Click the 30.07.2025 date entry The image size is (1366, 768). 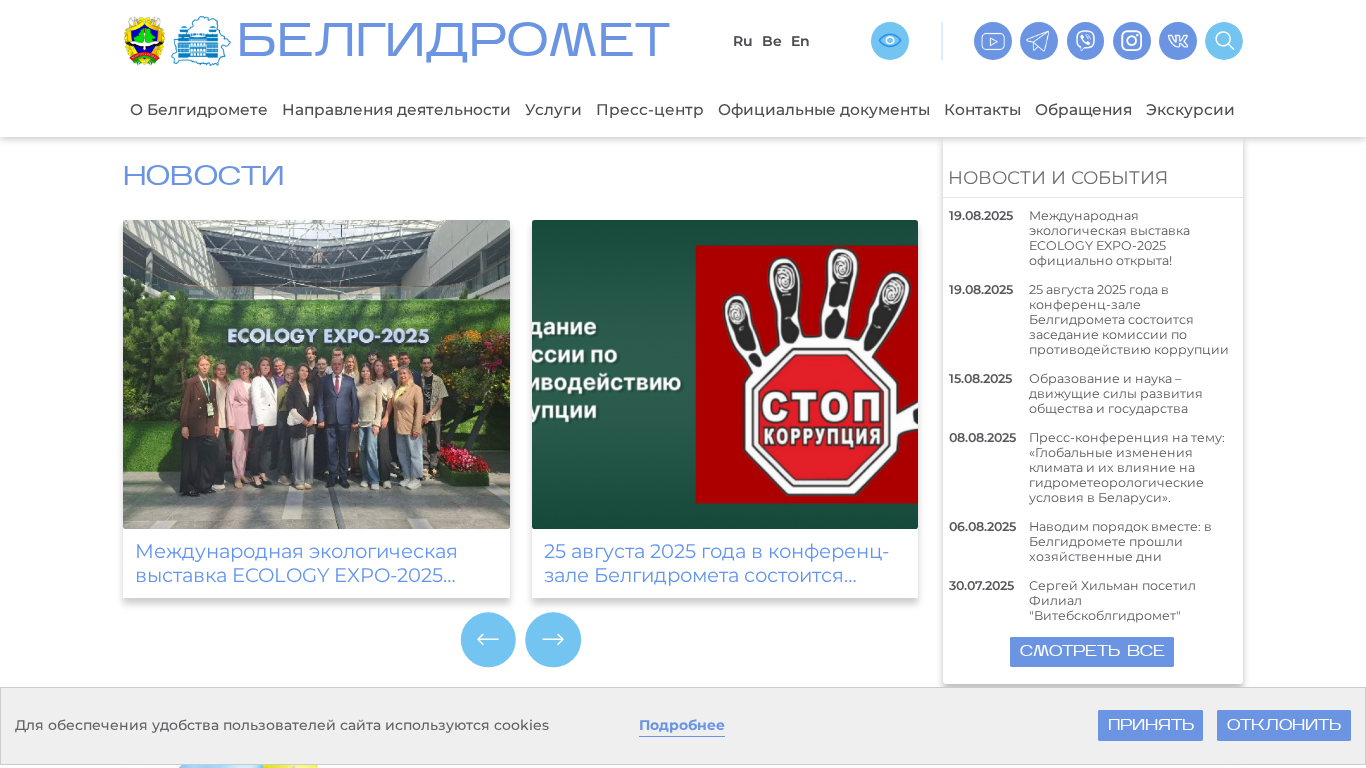click(x=981, y=586)
